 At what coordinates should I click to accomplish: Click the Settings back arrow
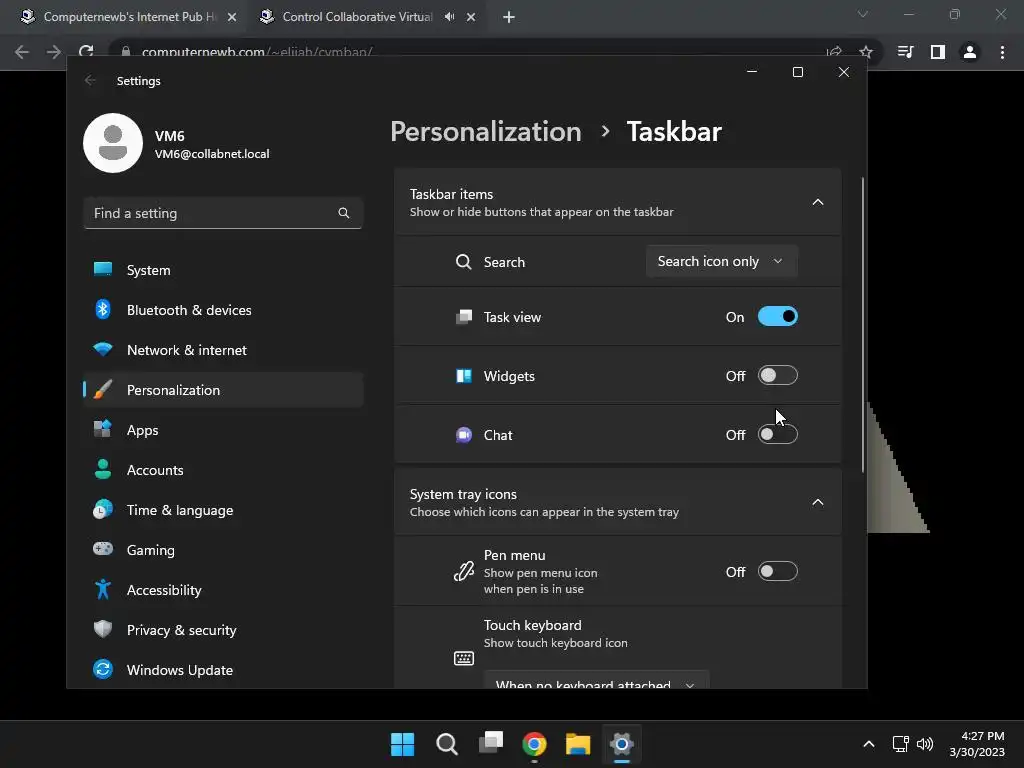tap(90, 80)
